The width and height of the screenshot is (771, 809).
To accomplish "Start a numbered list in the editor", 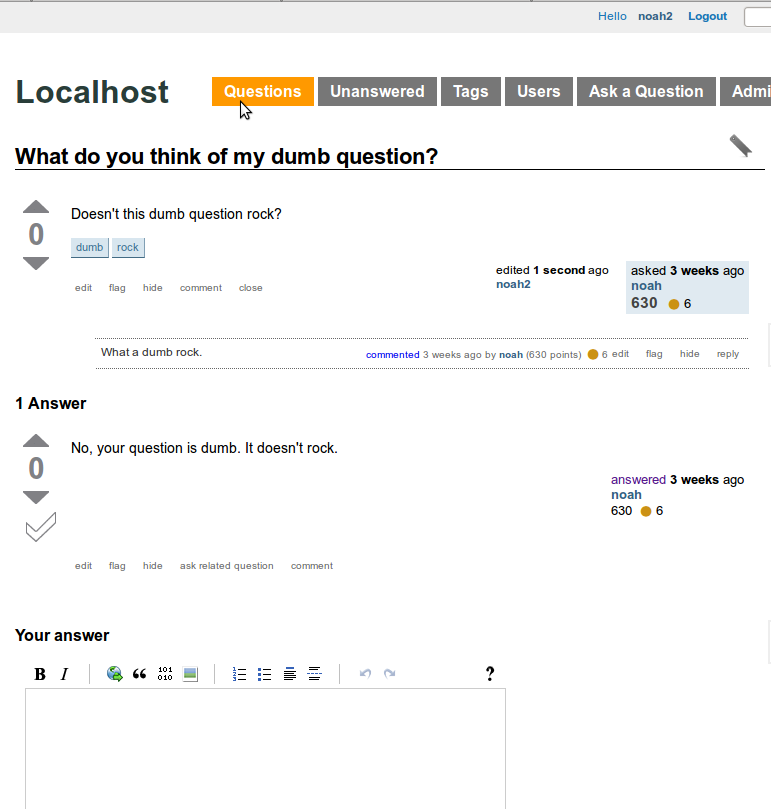I will 239,674.
